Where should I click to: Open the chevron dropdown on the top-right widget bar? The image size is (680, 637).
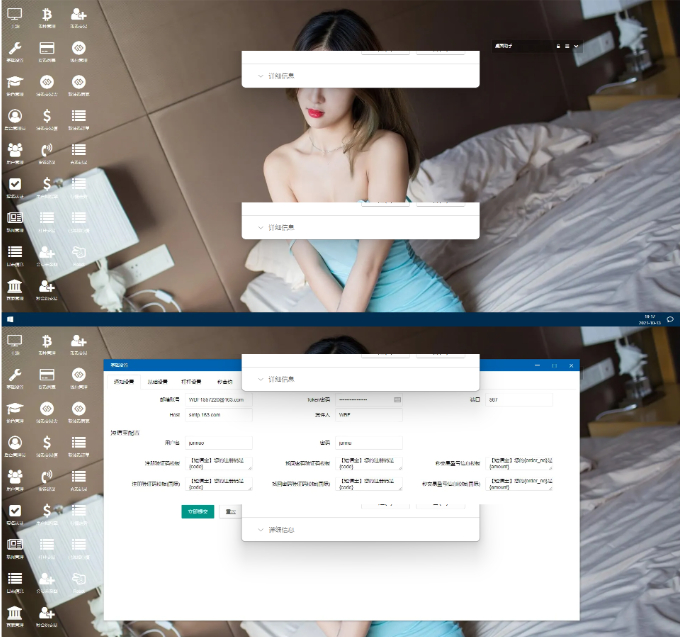tap(576, 45)
